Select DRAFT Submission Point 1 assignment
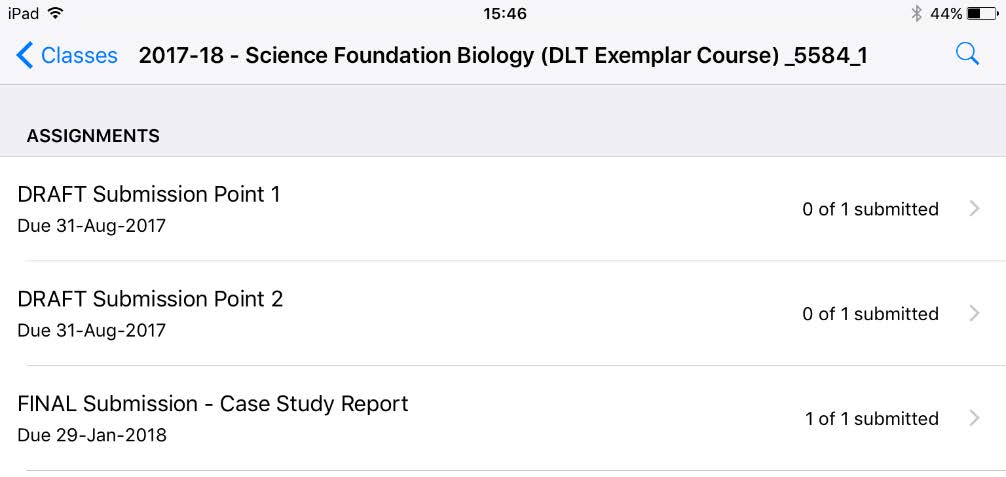The image size is (1006, 477). [503, 209]
